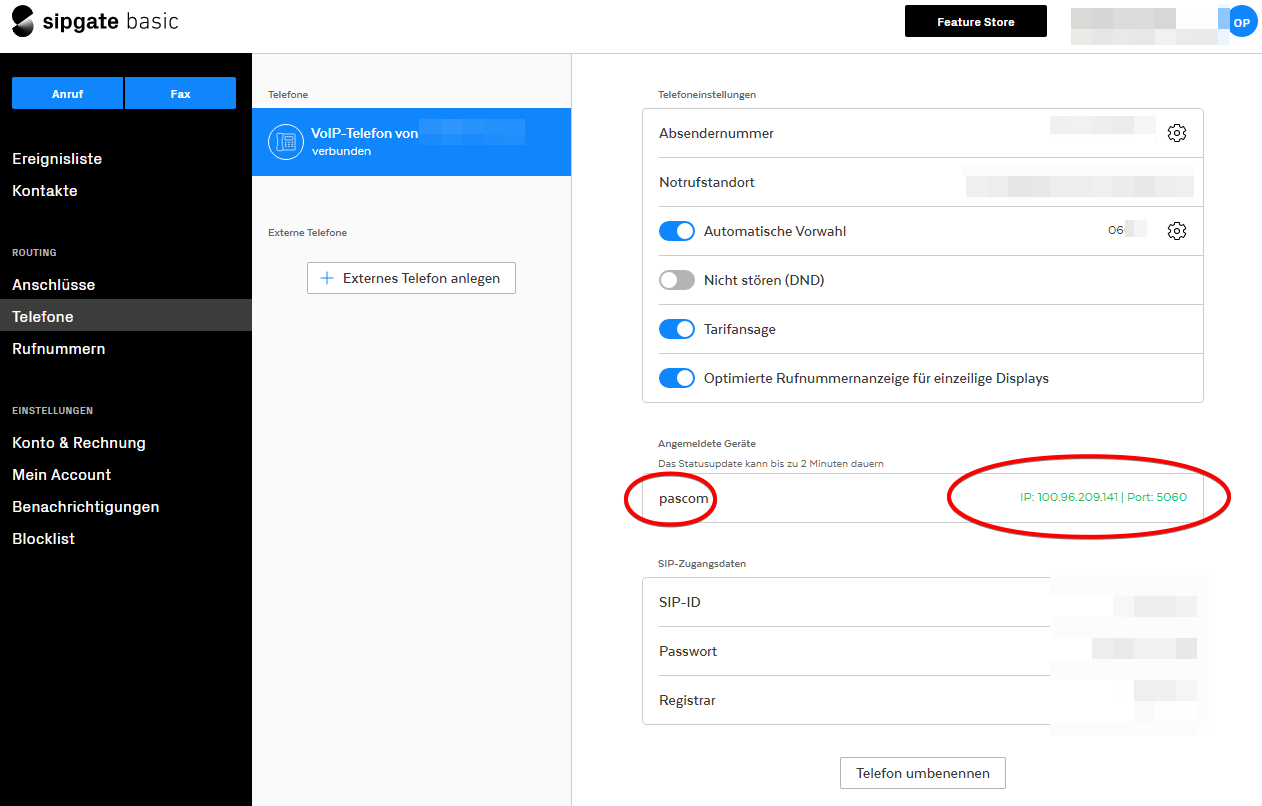The height and width of the screenshot is (806, 1262).
Task: Click the Passwort row
Action: [923, 651]
